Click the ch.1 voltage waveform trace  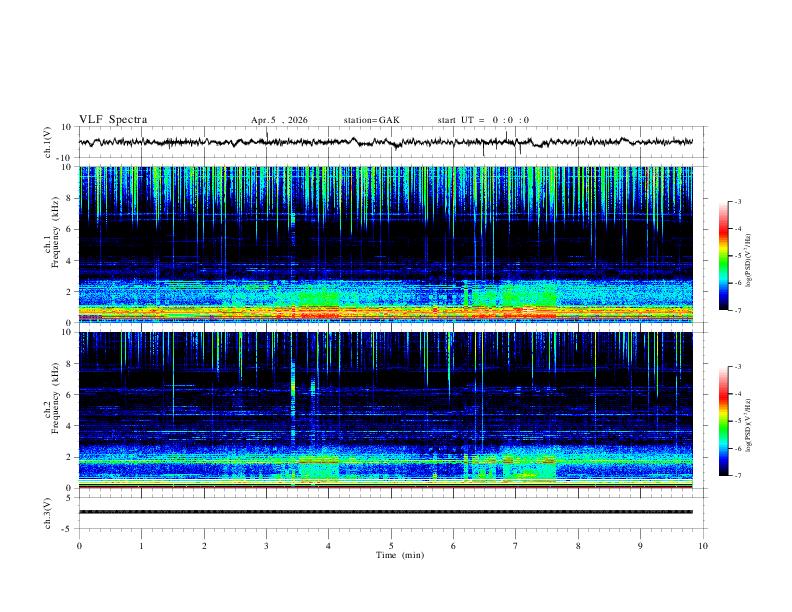(x=385, y=142)
